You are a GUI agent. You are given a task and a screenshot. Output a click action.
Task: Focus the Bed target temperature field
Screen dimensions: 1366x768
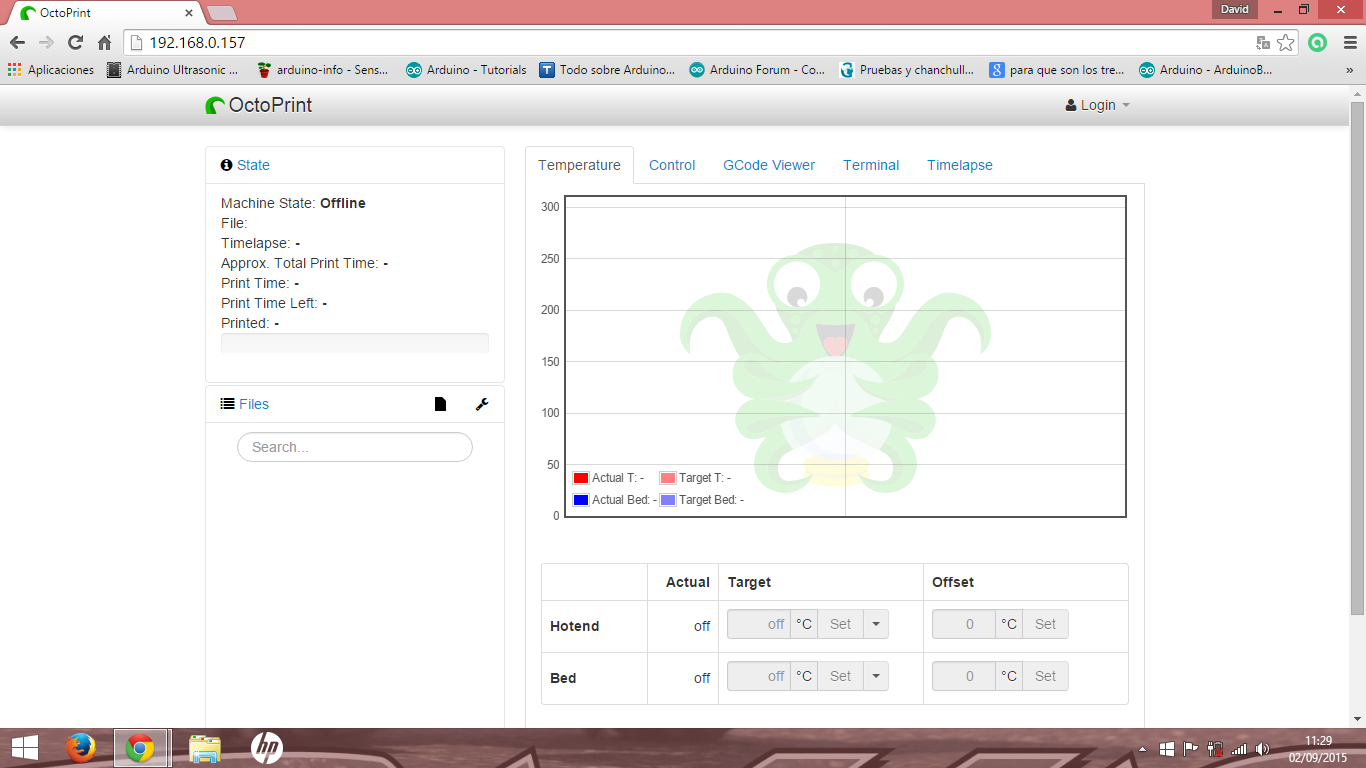759,676
